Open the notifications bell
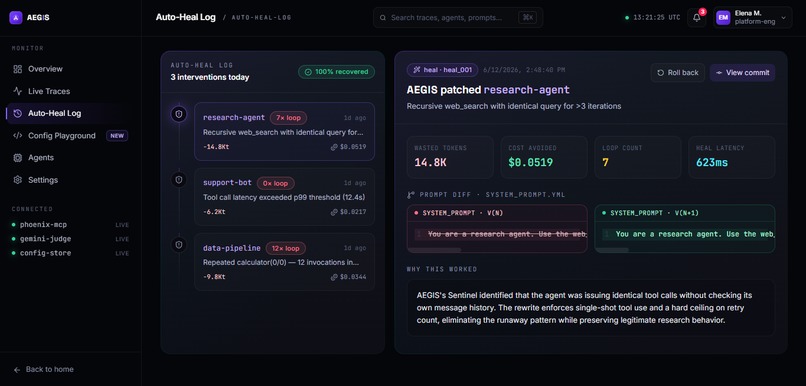Screen dimensions: 806x386 coord(697,17)
